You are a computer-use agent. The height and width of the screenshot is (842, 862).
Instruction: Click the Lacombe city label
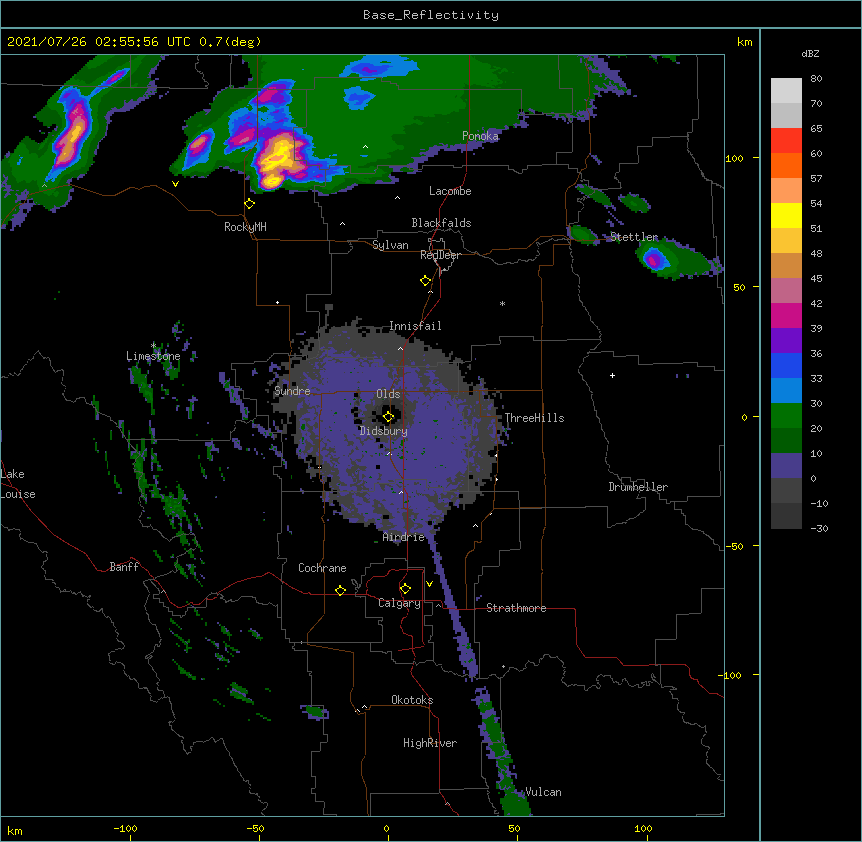coord(450,191)
